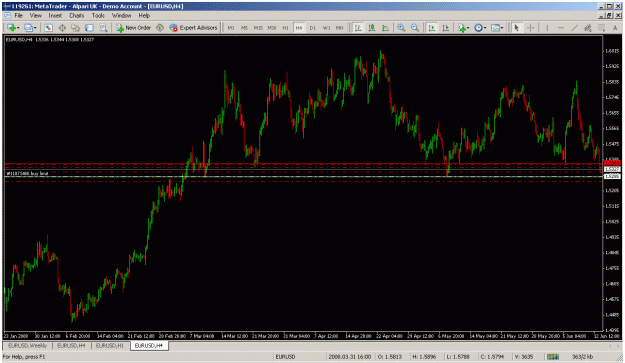Click the C: 1.5794 status value
Viewport: 625px width, 363px height.
[x=492, y=357]
